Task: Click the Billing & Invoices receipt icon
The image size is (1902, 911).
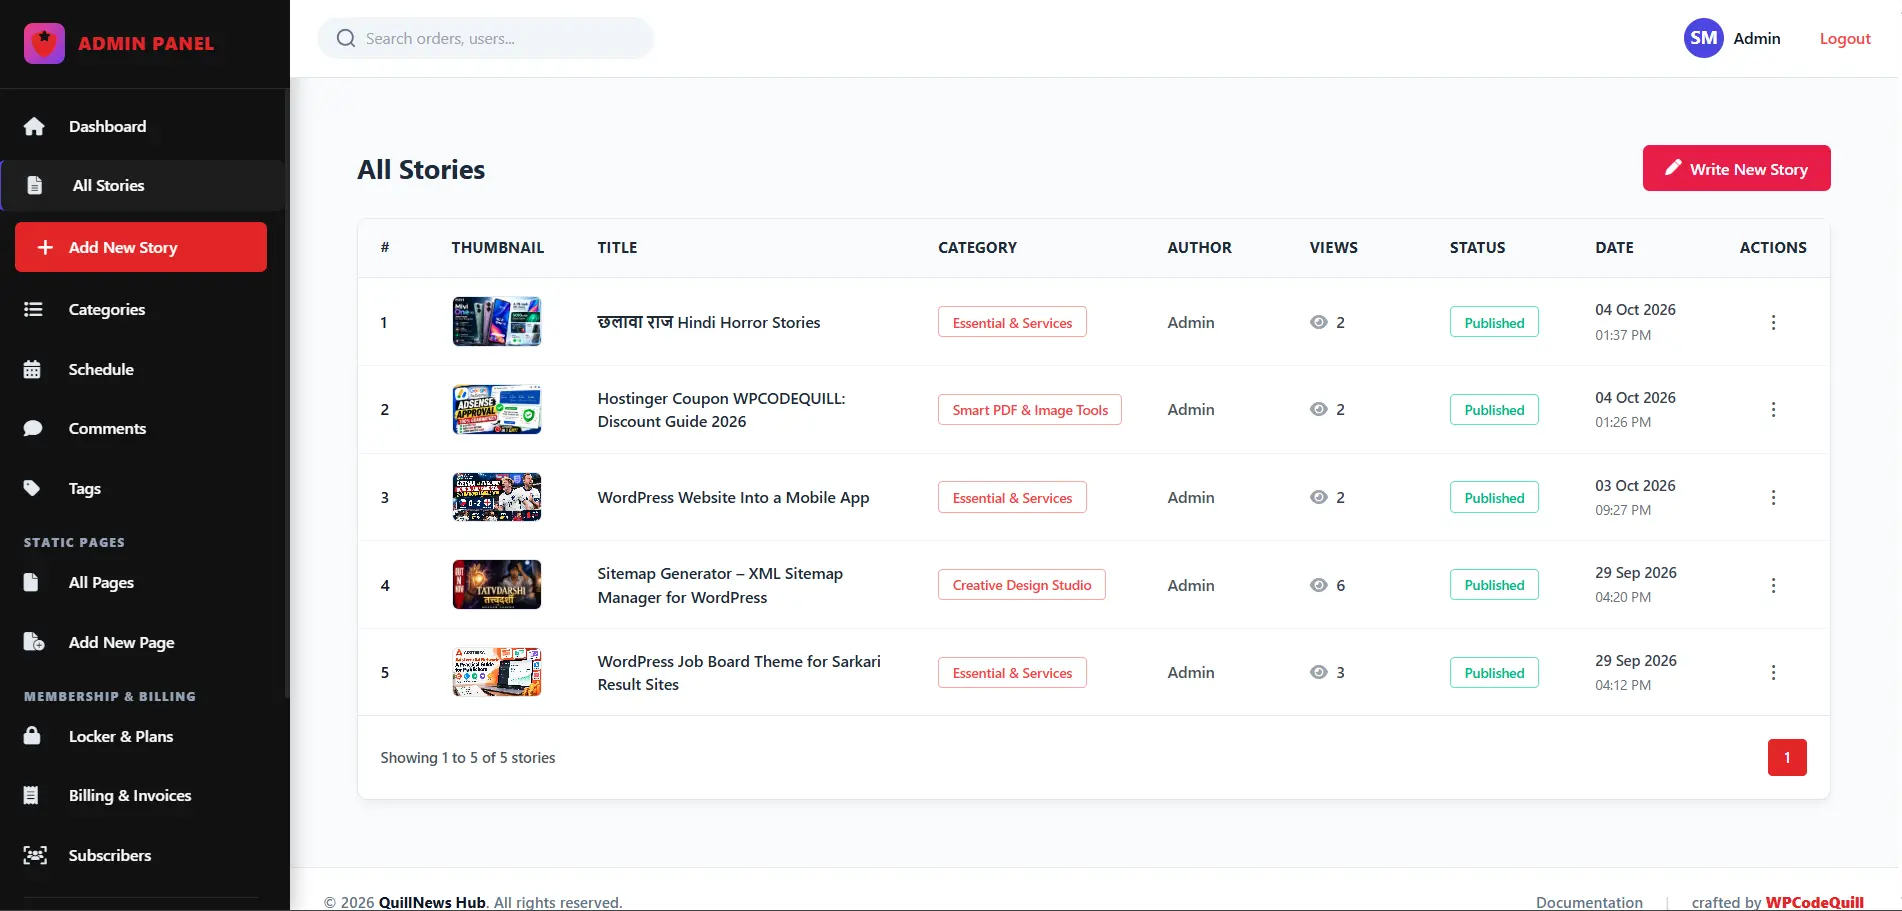Action: (x=31, y=795)
